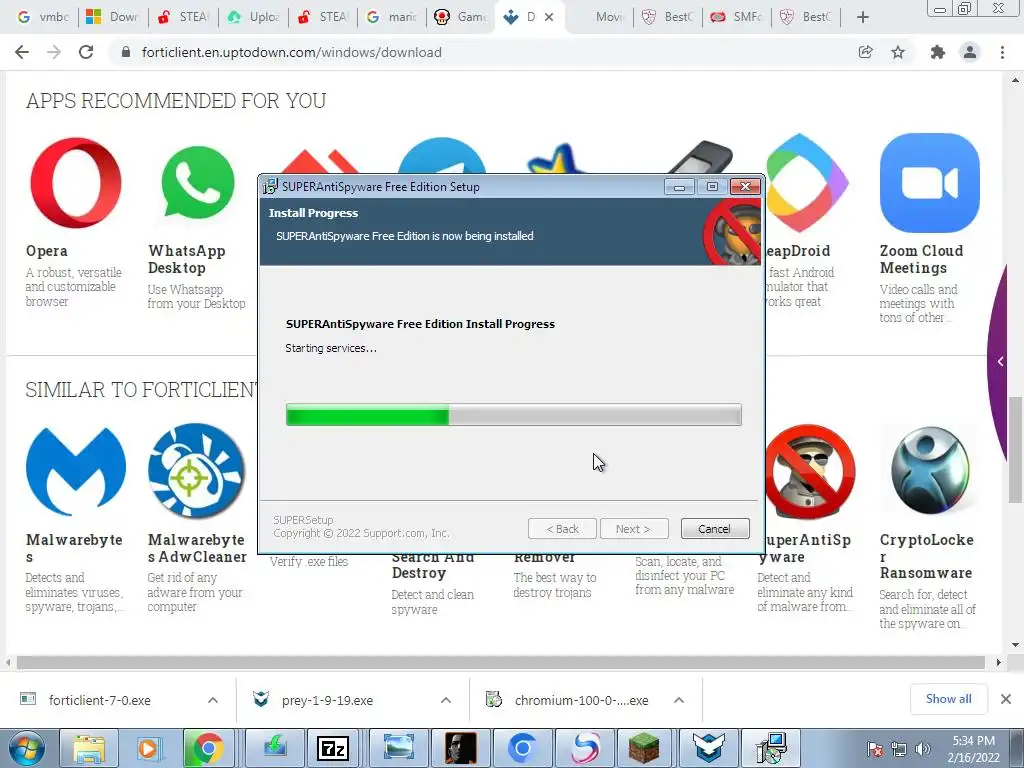Switch to the Uploa tab
1024x768 pixels.
(253, 17)
